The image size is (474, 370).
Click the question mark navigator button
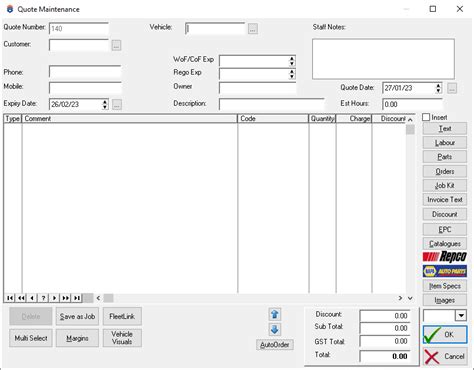pos(43,298)
